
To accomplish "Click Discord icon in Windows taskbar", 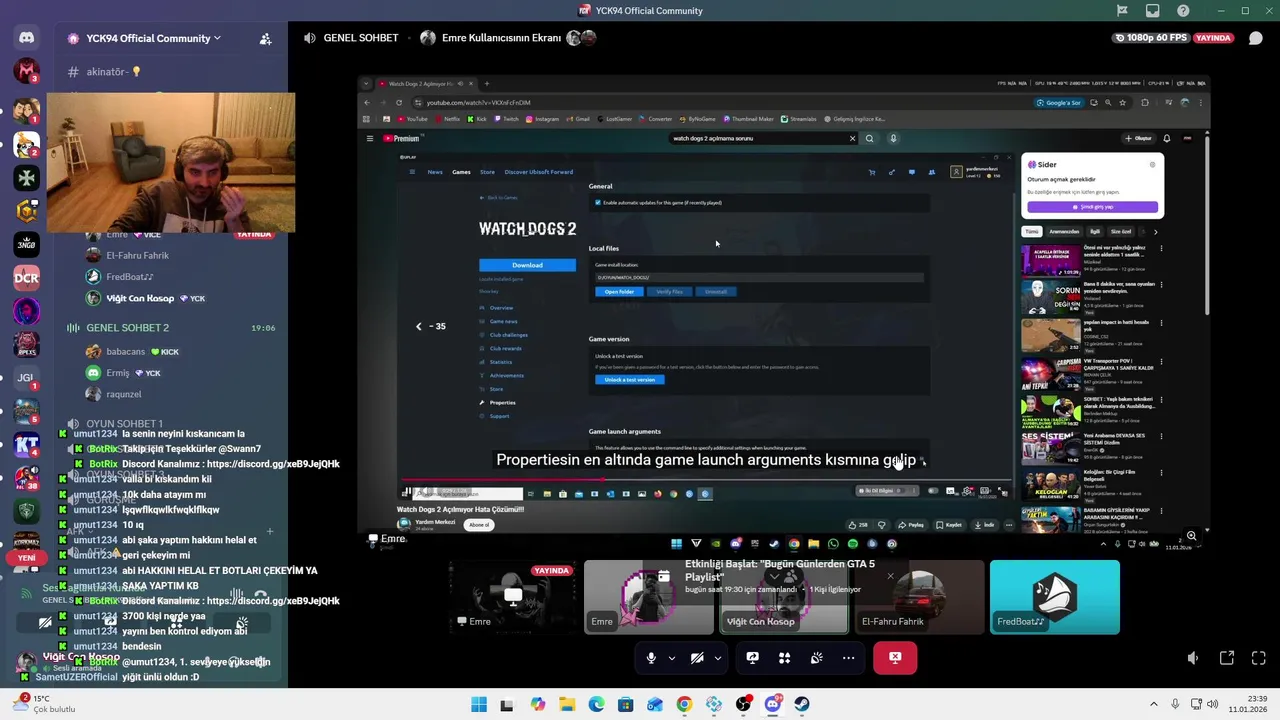I will 772,704.
